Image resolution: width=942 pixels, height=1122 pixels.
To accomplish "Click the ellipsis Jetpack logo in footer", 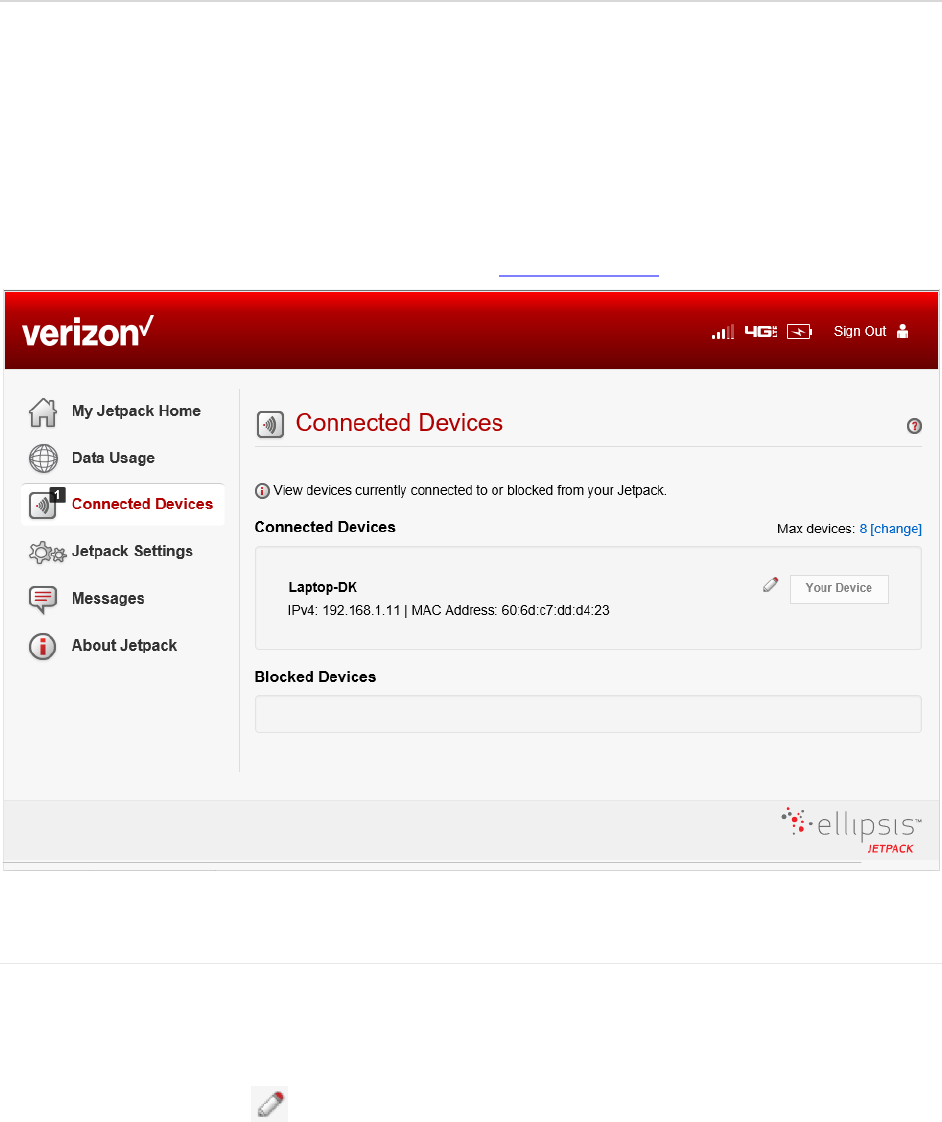I will click(x=851, y=830).
